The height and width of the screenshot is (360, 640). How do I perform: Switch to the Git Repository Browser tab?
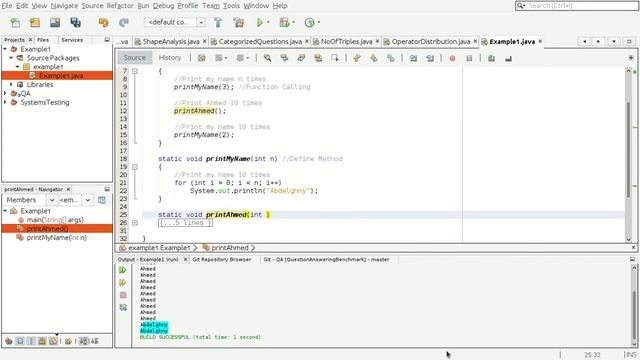(222, 260)
